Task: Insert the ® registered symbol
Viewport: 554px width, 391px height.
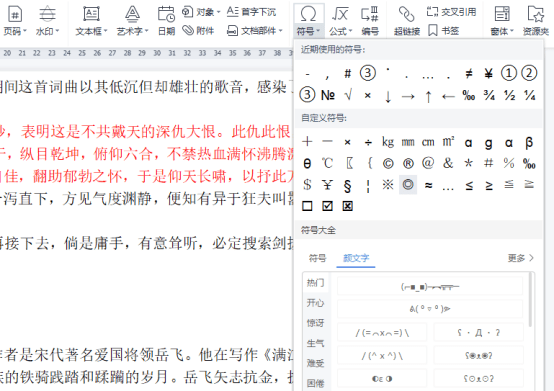Action: 408,163
